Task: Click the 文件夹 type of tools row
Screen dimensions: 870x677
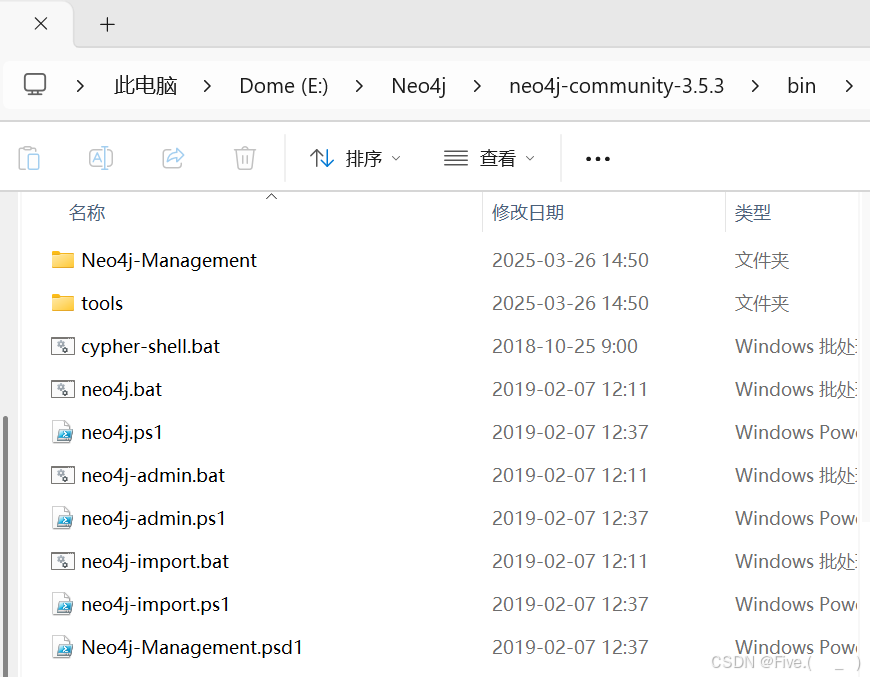Action: click(x=762, y=304)
